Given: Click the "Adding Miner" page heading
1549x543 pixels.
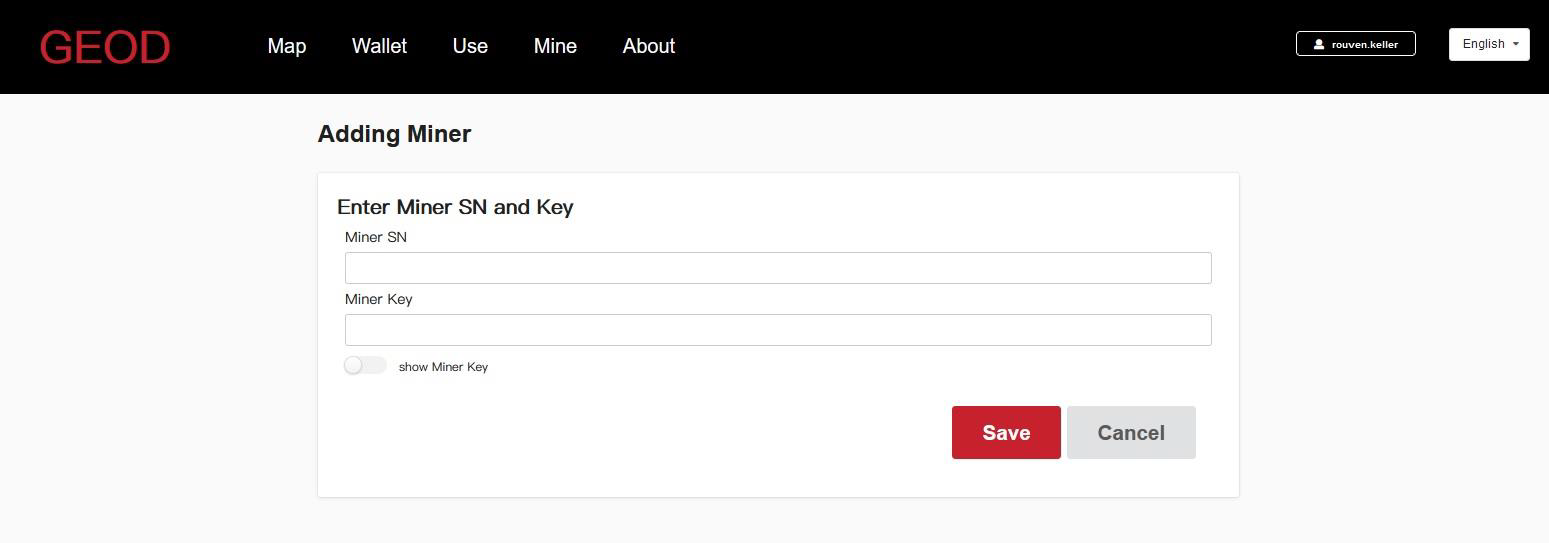Looking at the screenshot, I should (394, 134).
